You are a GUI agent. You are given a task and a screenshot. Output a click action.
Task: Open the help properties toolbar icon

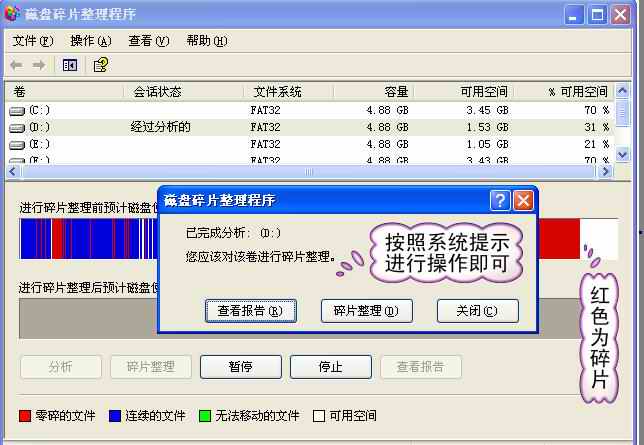[101, 65]
